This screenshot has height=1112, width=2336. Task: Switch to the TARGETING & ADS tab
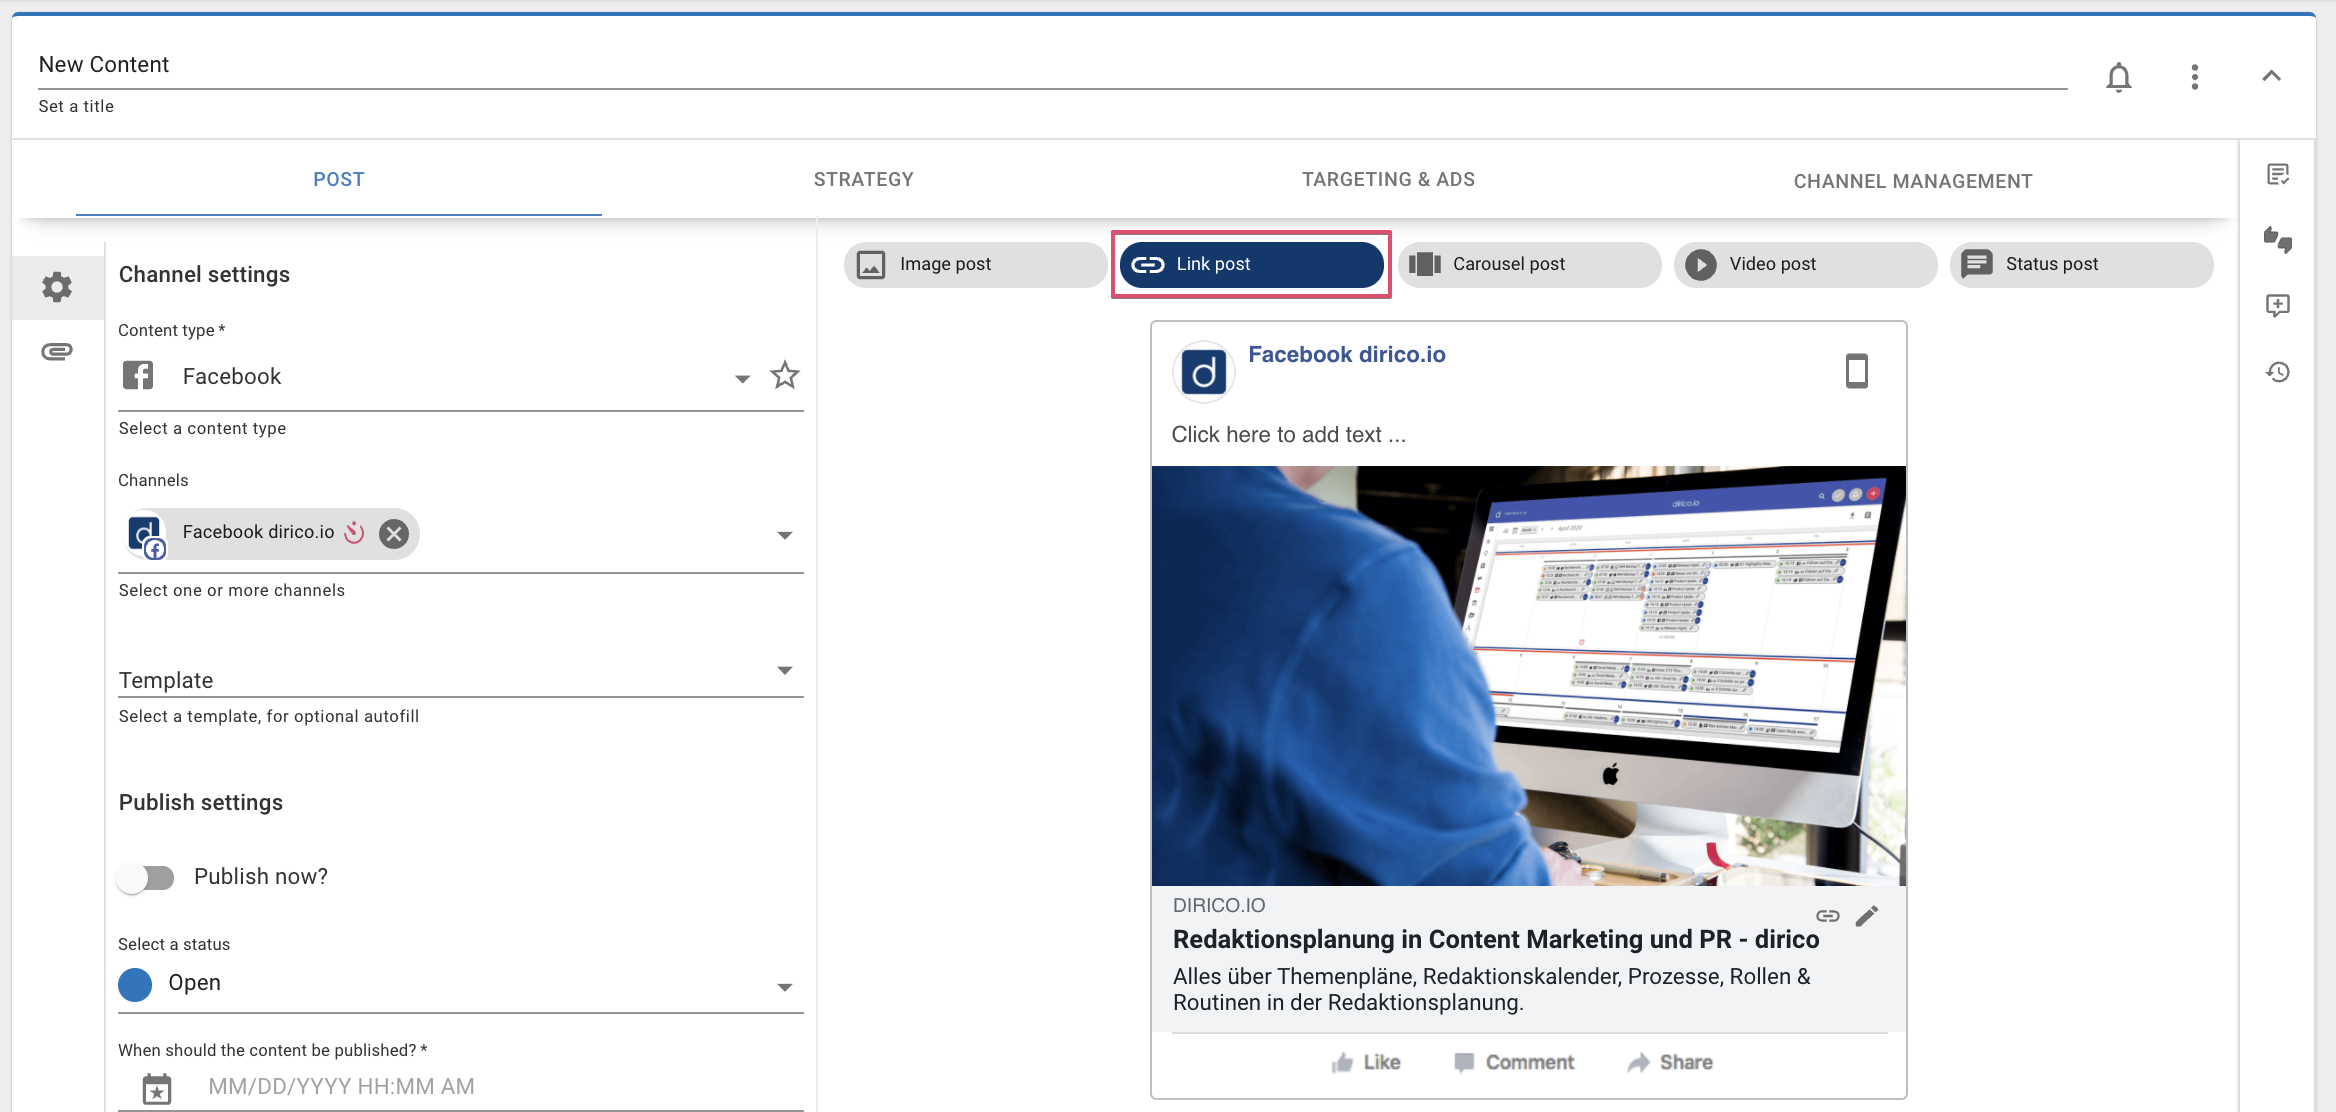[1388, 180]
